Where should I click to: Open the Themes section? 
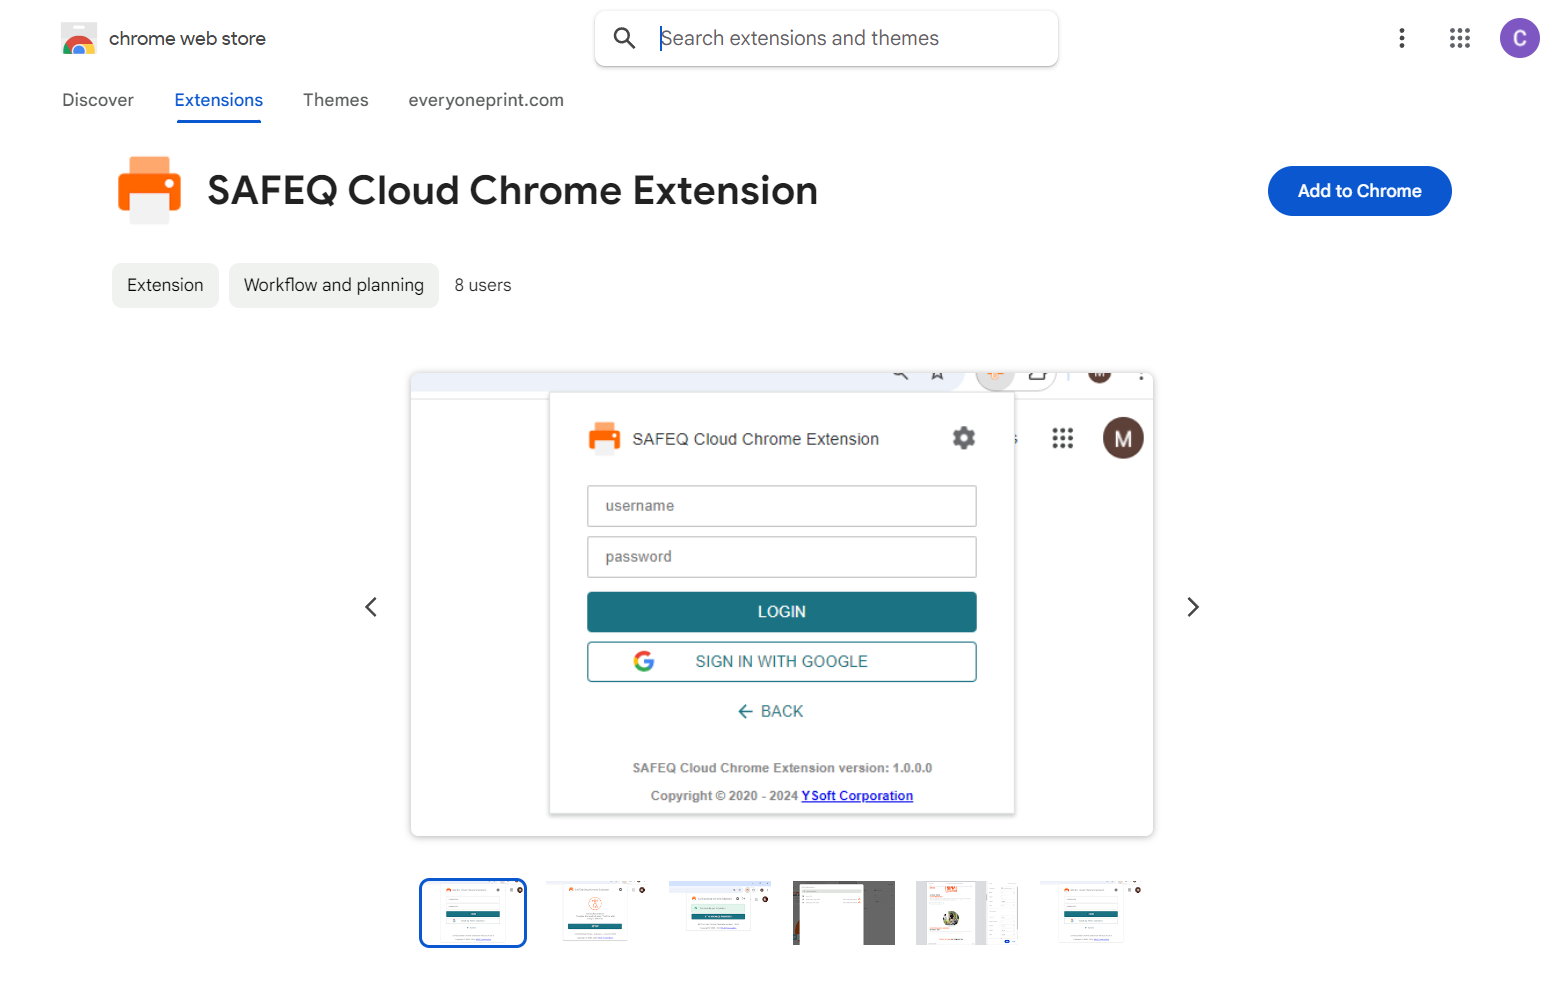(x=336, y=100)
